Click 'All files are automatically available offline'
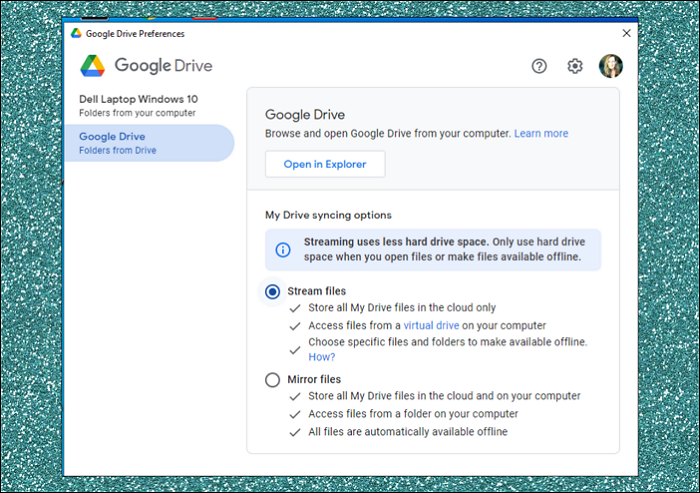Image resolution: width=700 pixels, height=493 pixels. pyautogui.click(x=408, y=432)
